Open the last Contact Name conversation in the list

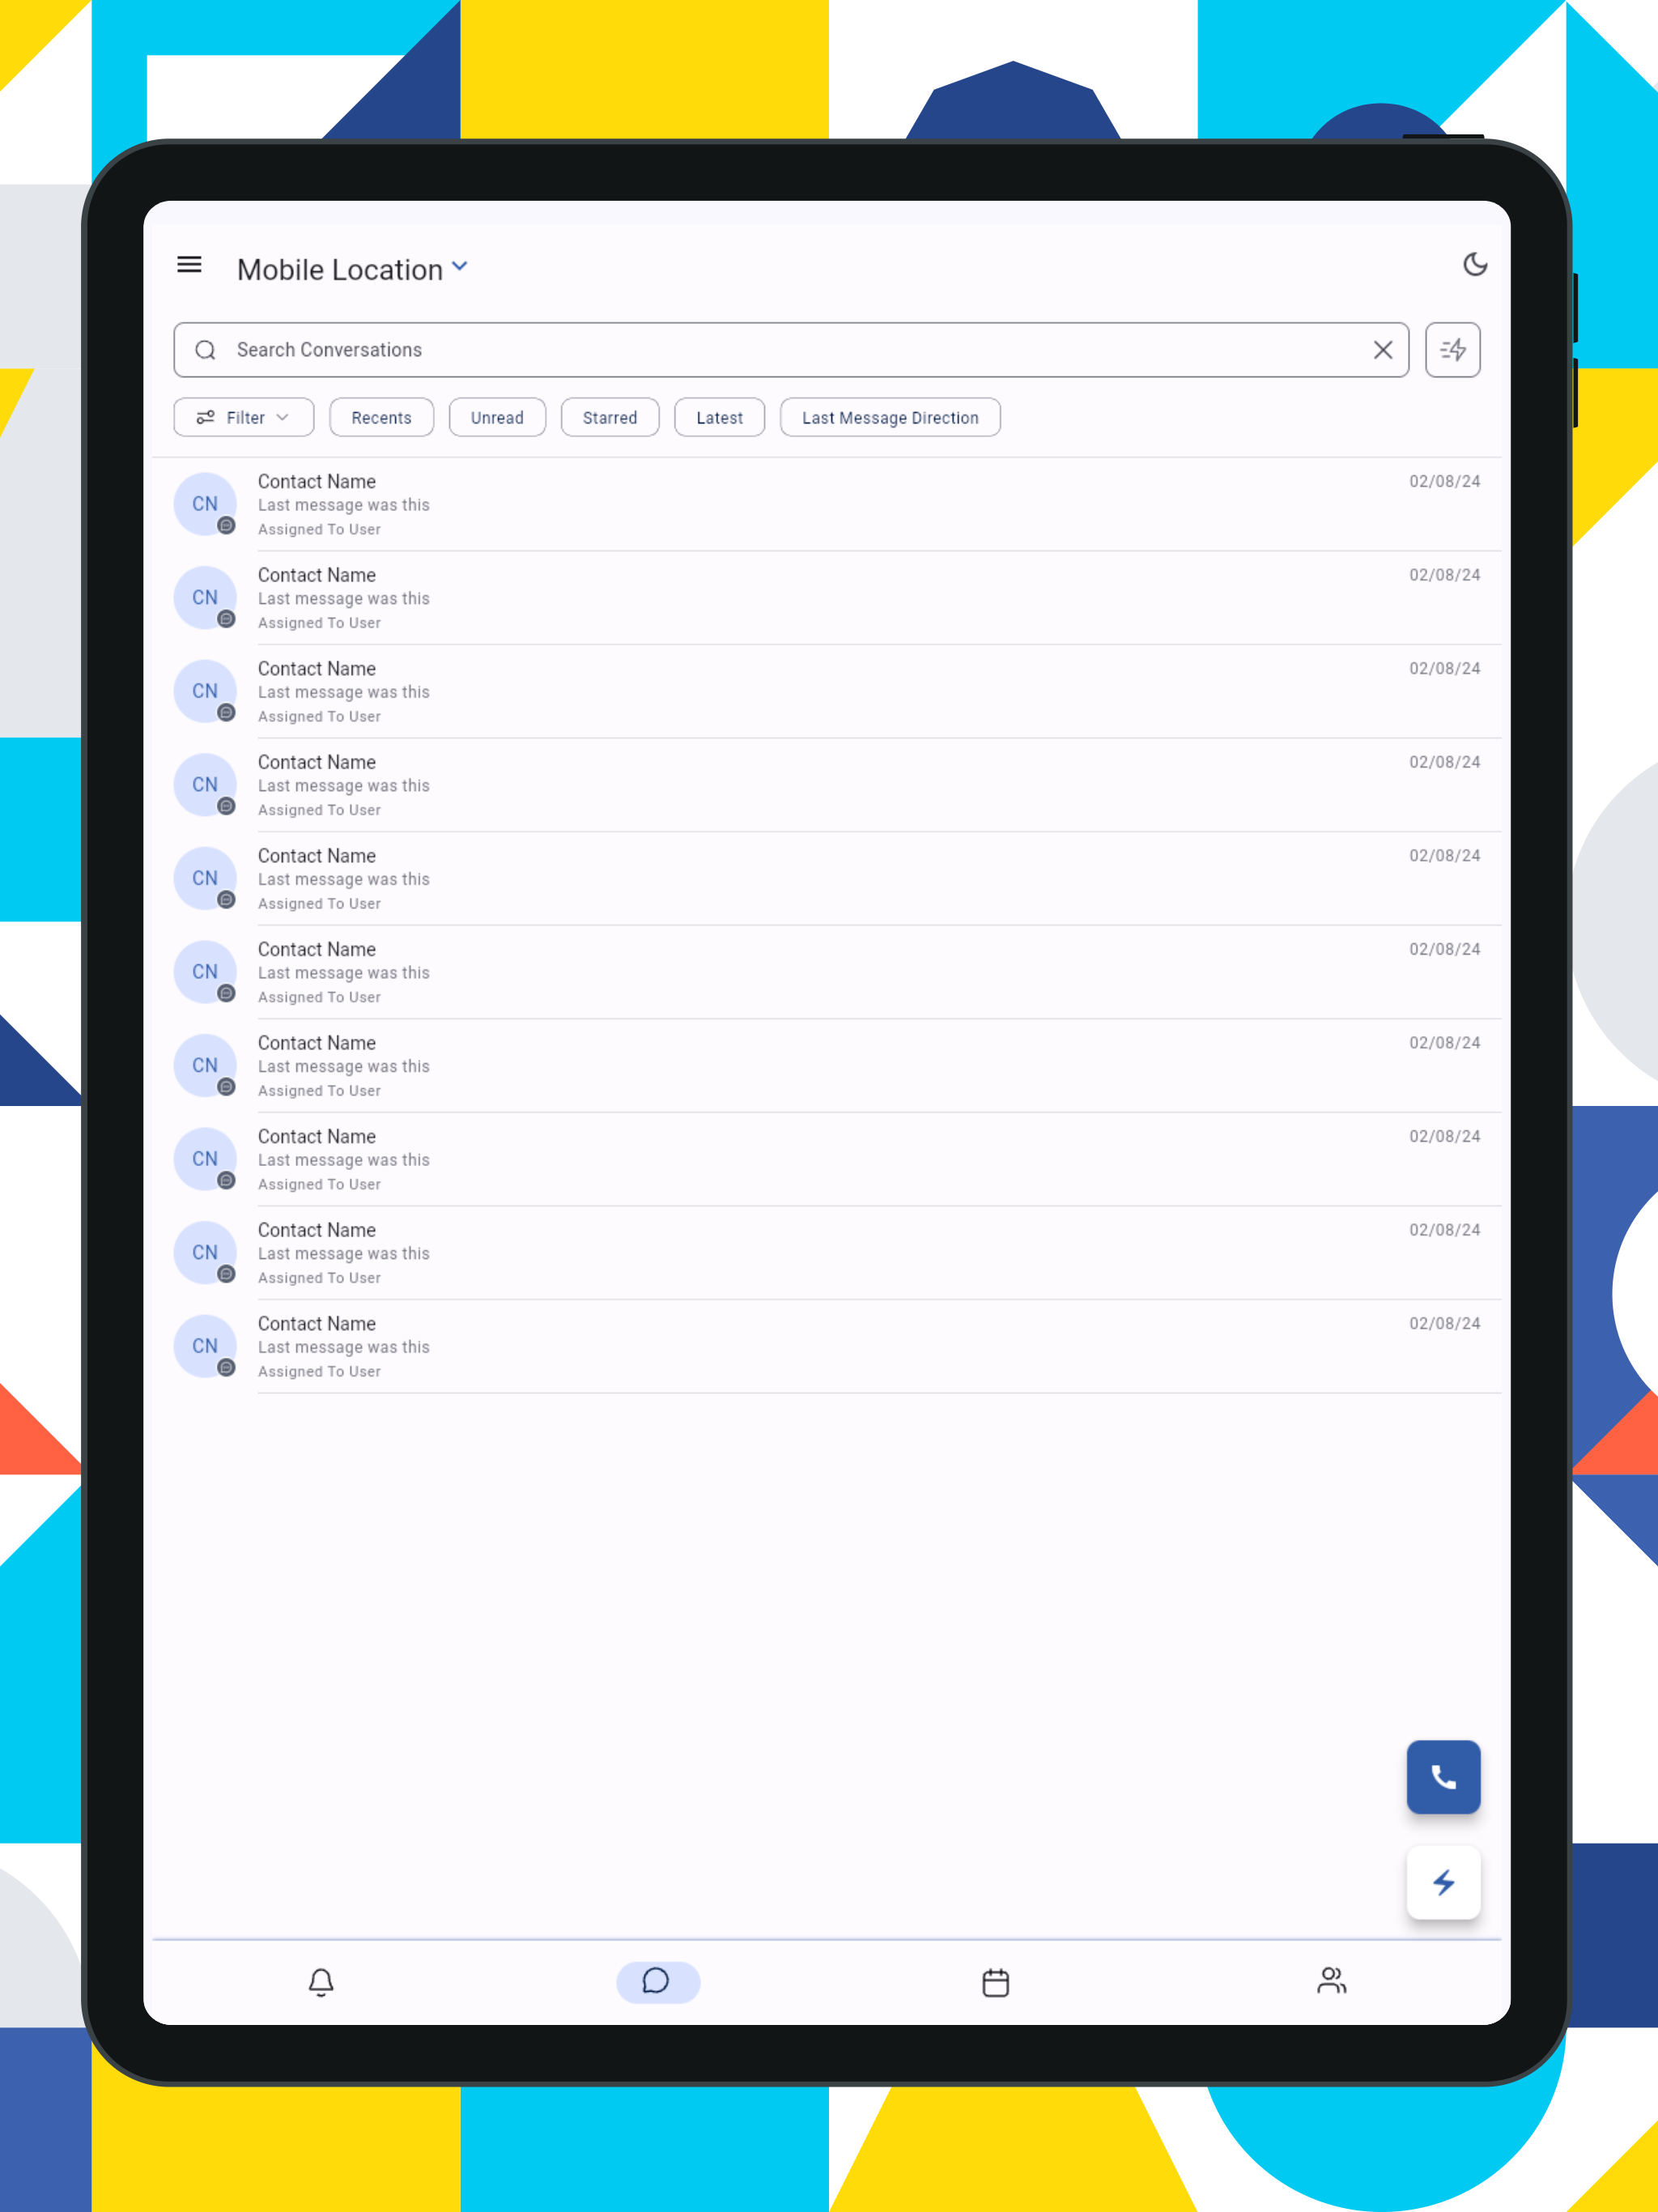(x=826, y=1347)
